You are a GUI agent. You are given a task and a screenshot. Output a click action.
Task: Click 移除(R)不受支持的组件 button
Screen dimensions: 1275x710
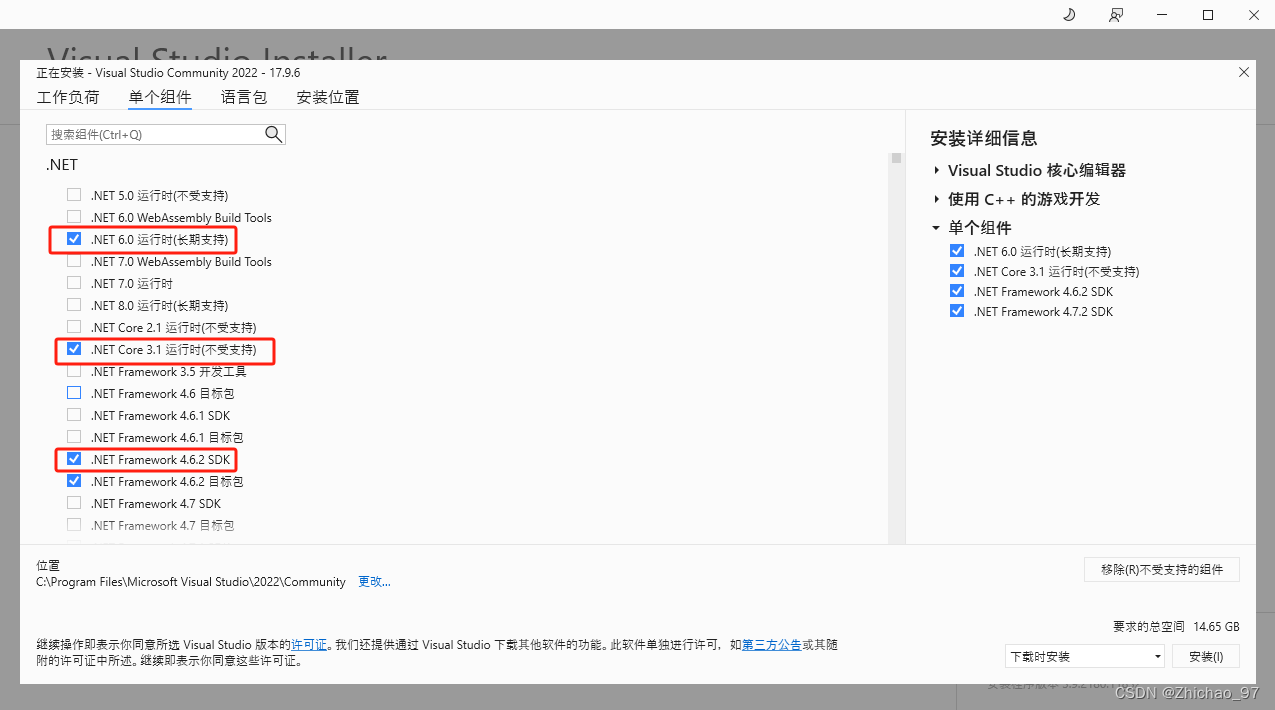(x=1162, y=569)
